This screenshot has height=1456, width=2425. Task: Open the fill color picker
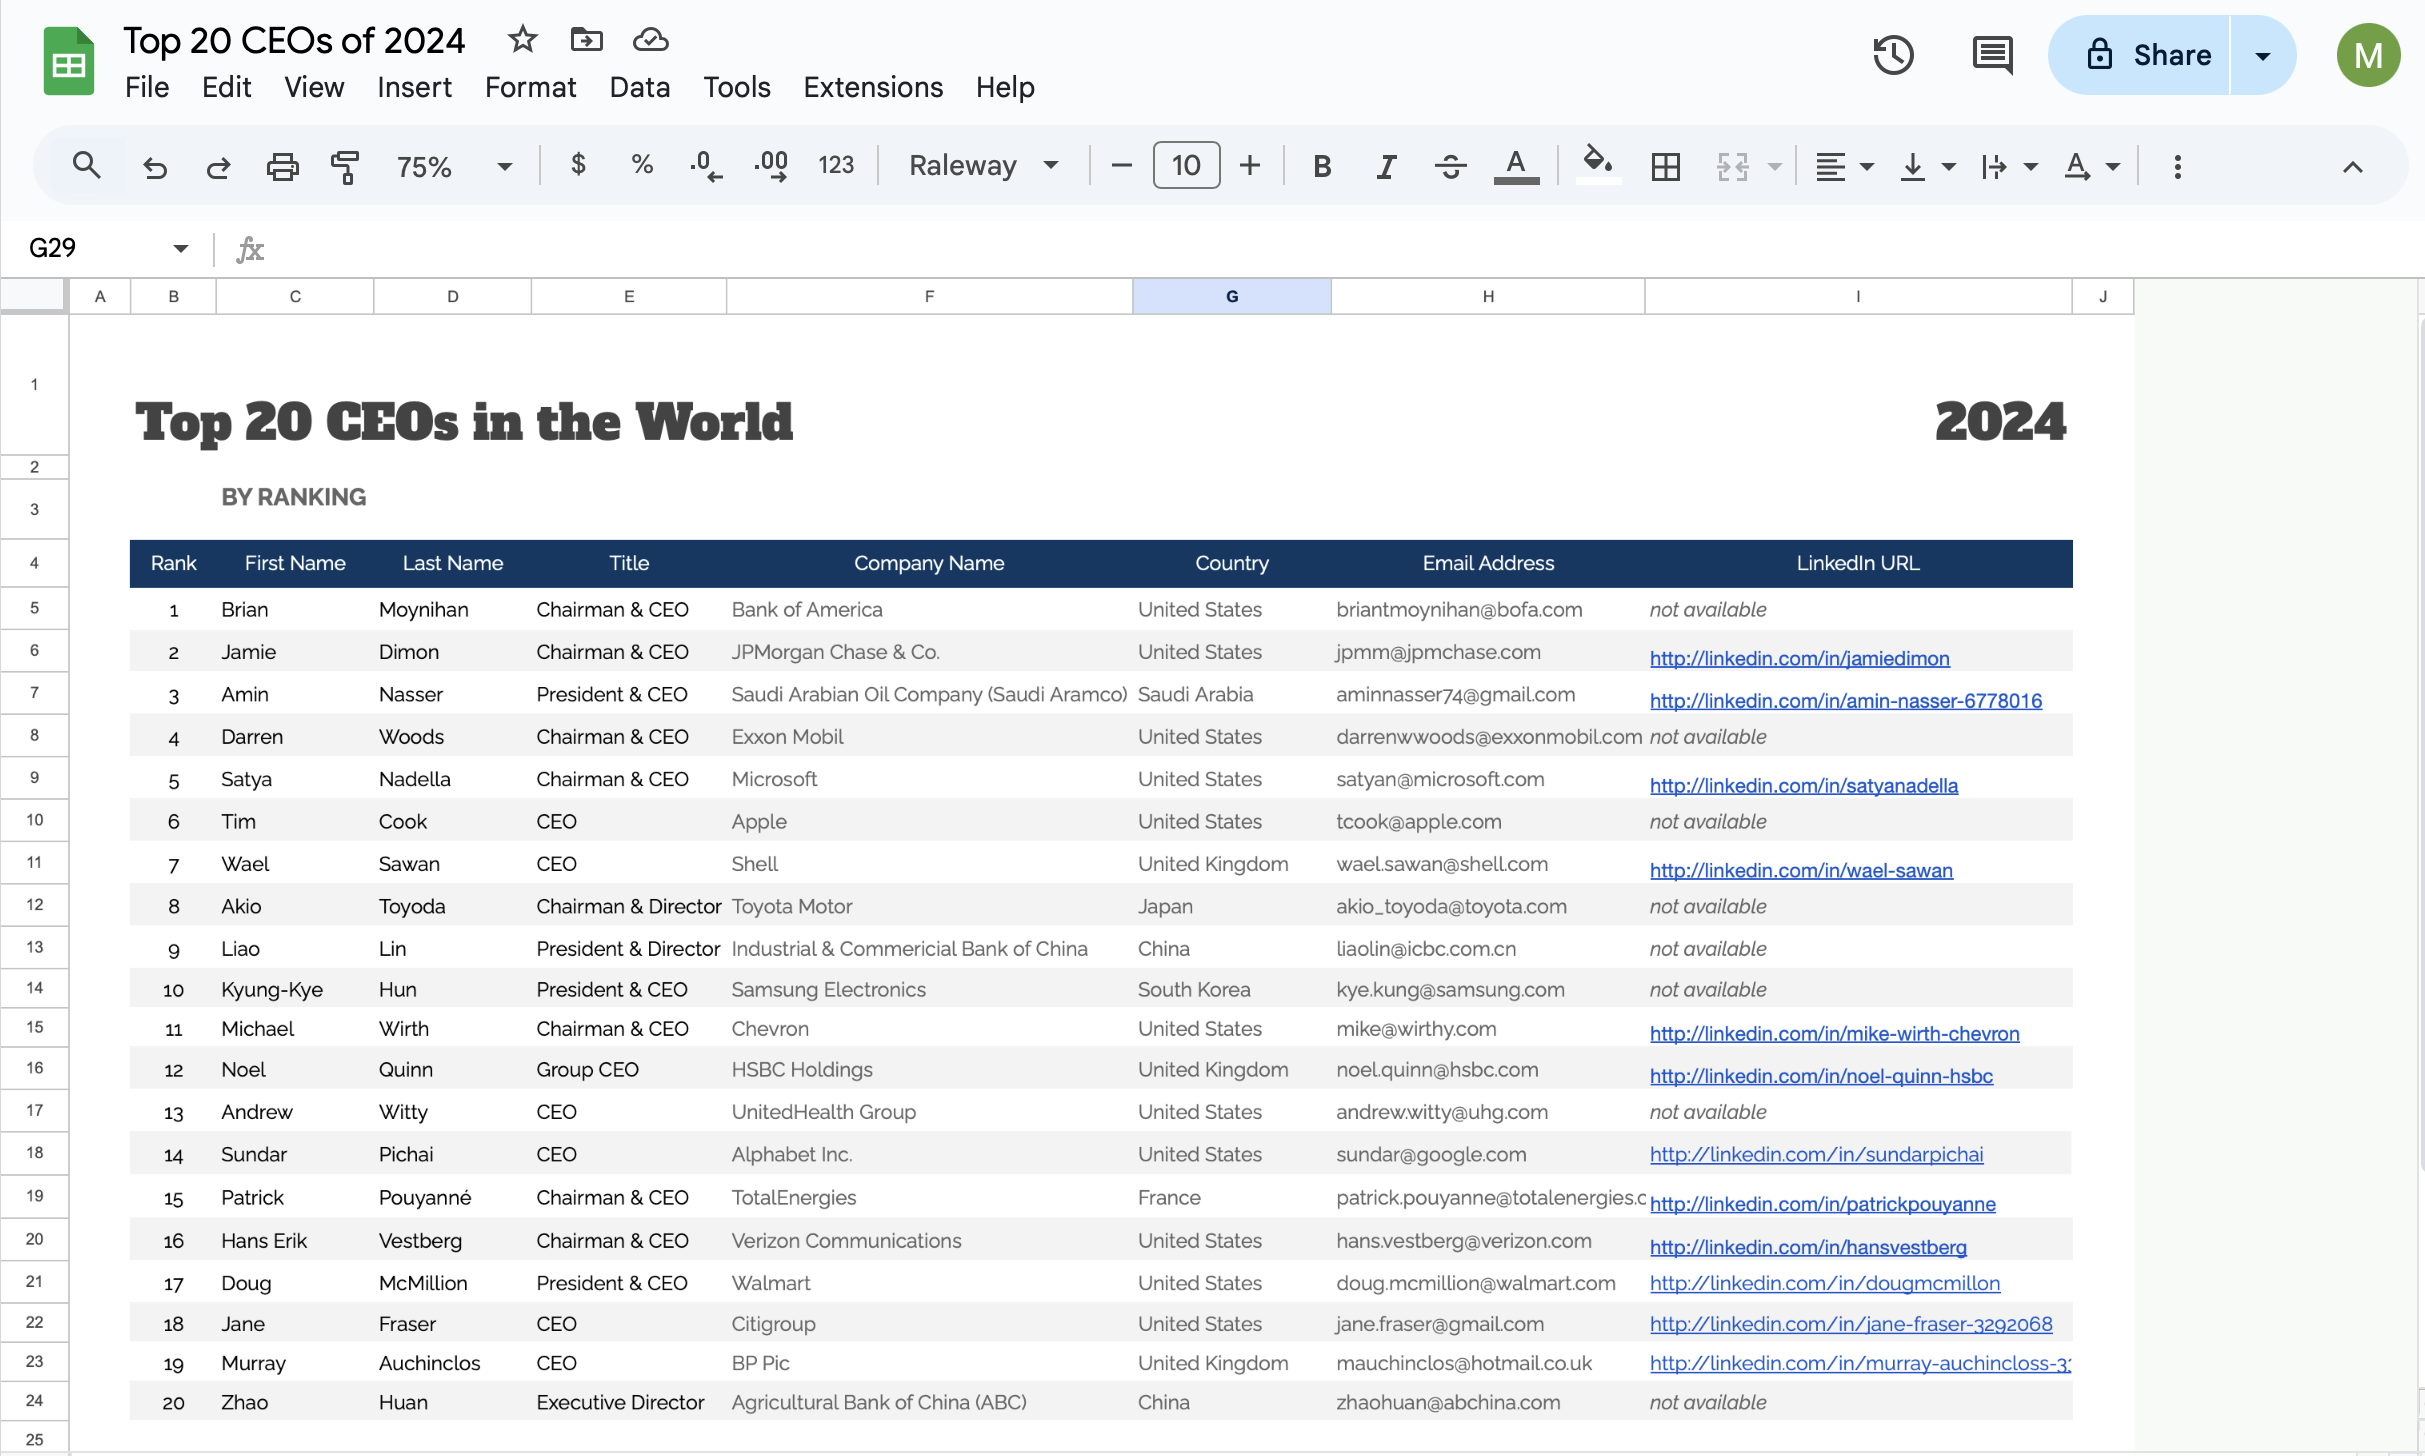tap(1597, 164)
